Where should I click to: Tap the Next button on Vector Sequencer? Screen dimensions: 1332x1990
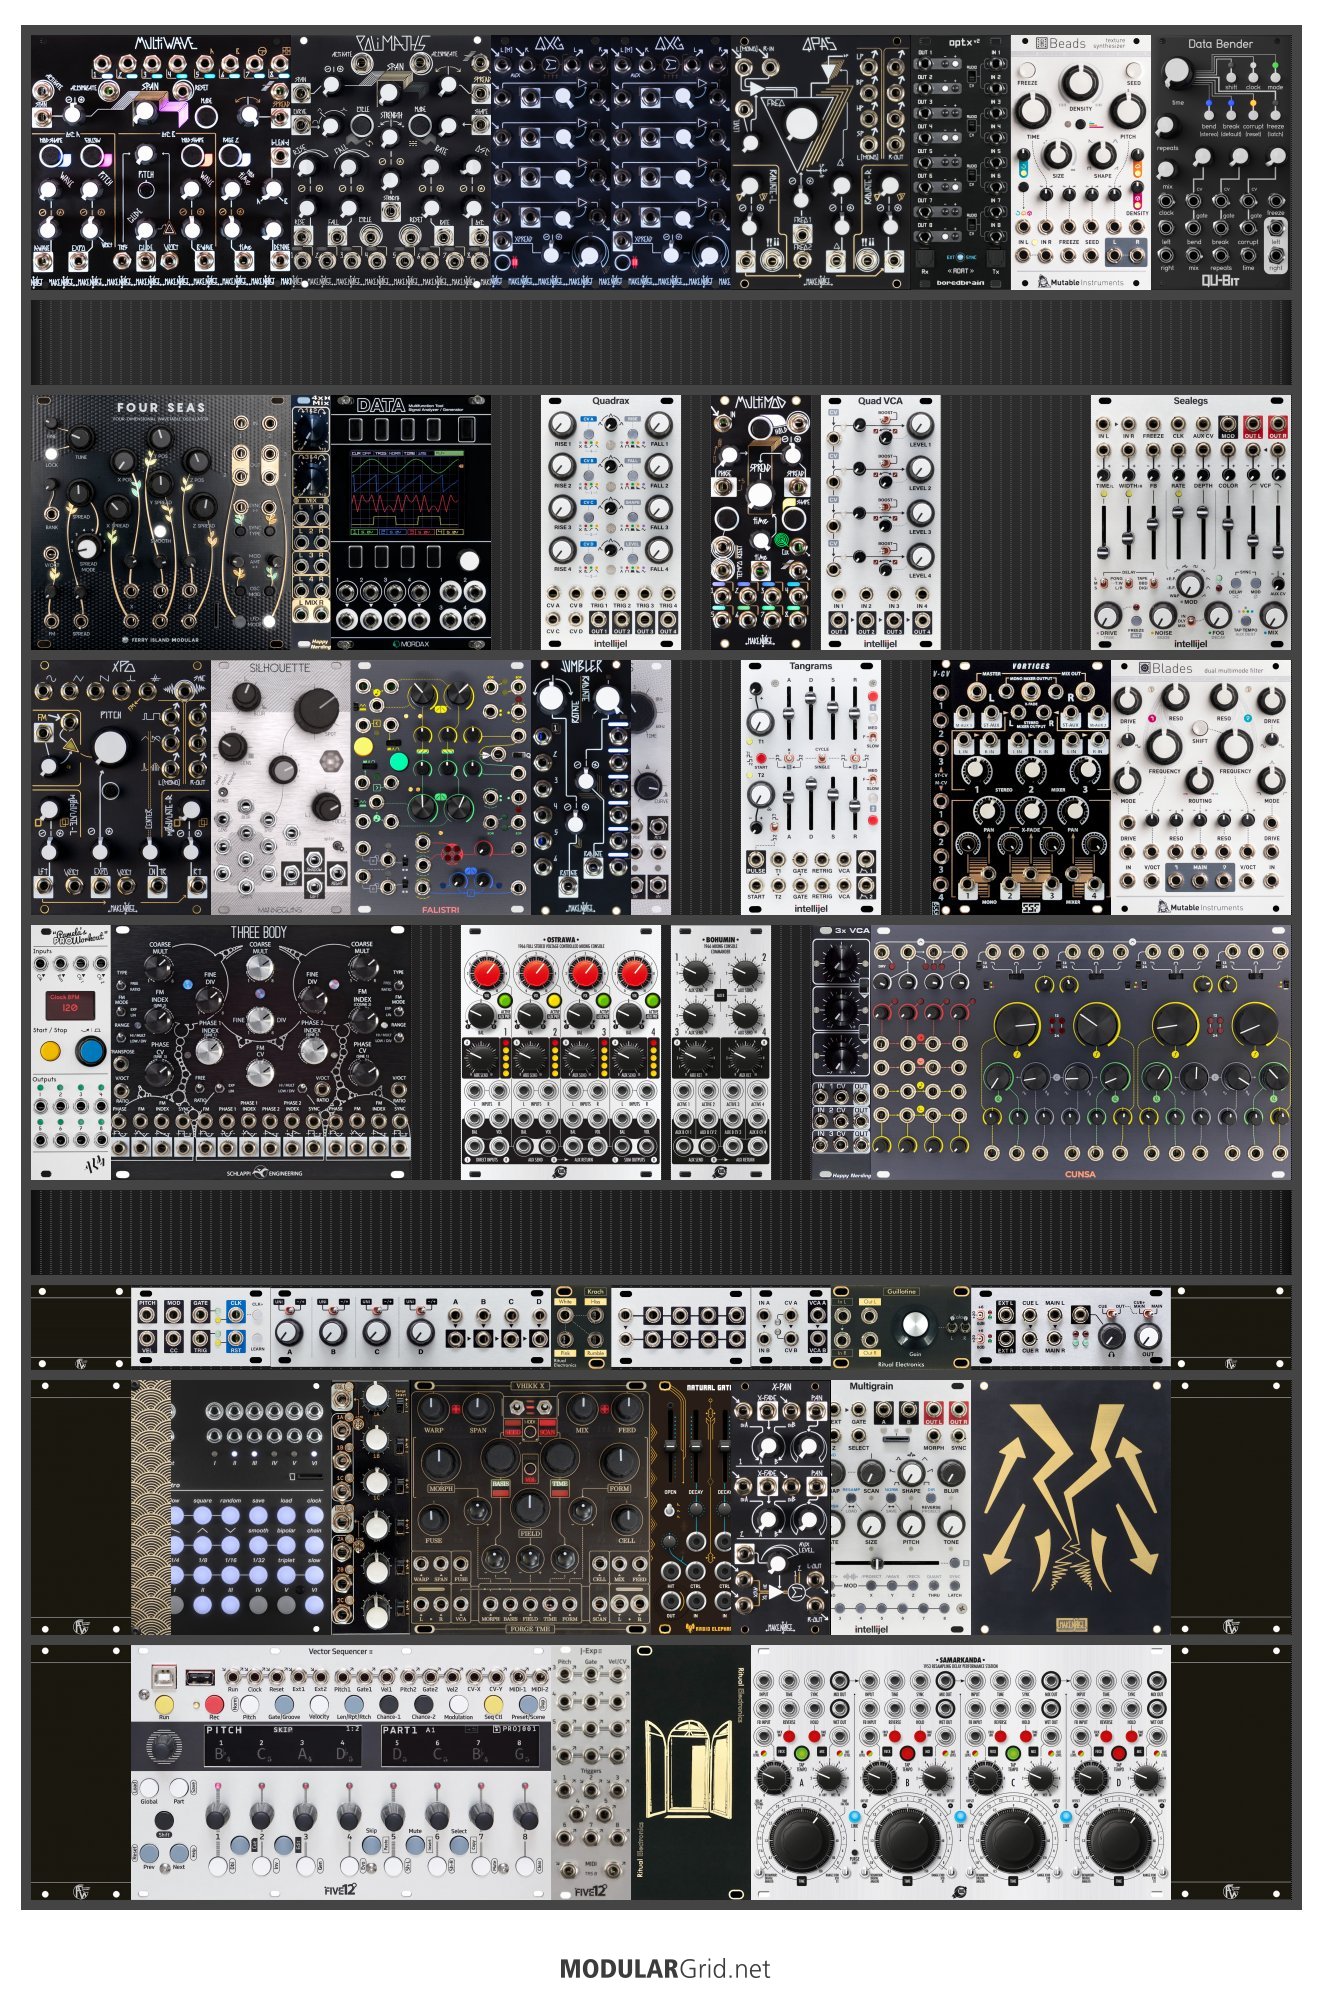(x=178, y=1852)
